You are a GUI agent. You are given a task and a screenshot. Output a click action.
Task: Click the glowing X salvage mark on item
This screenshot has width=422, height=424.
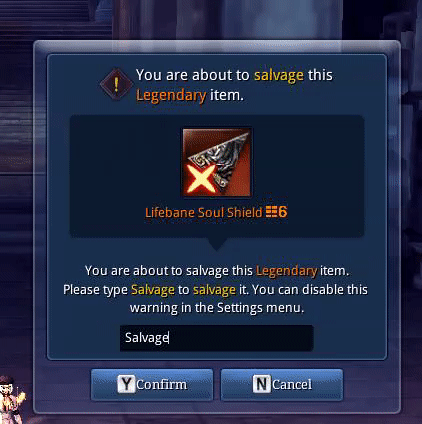200,178
